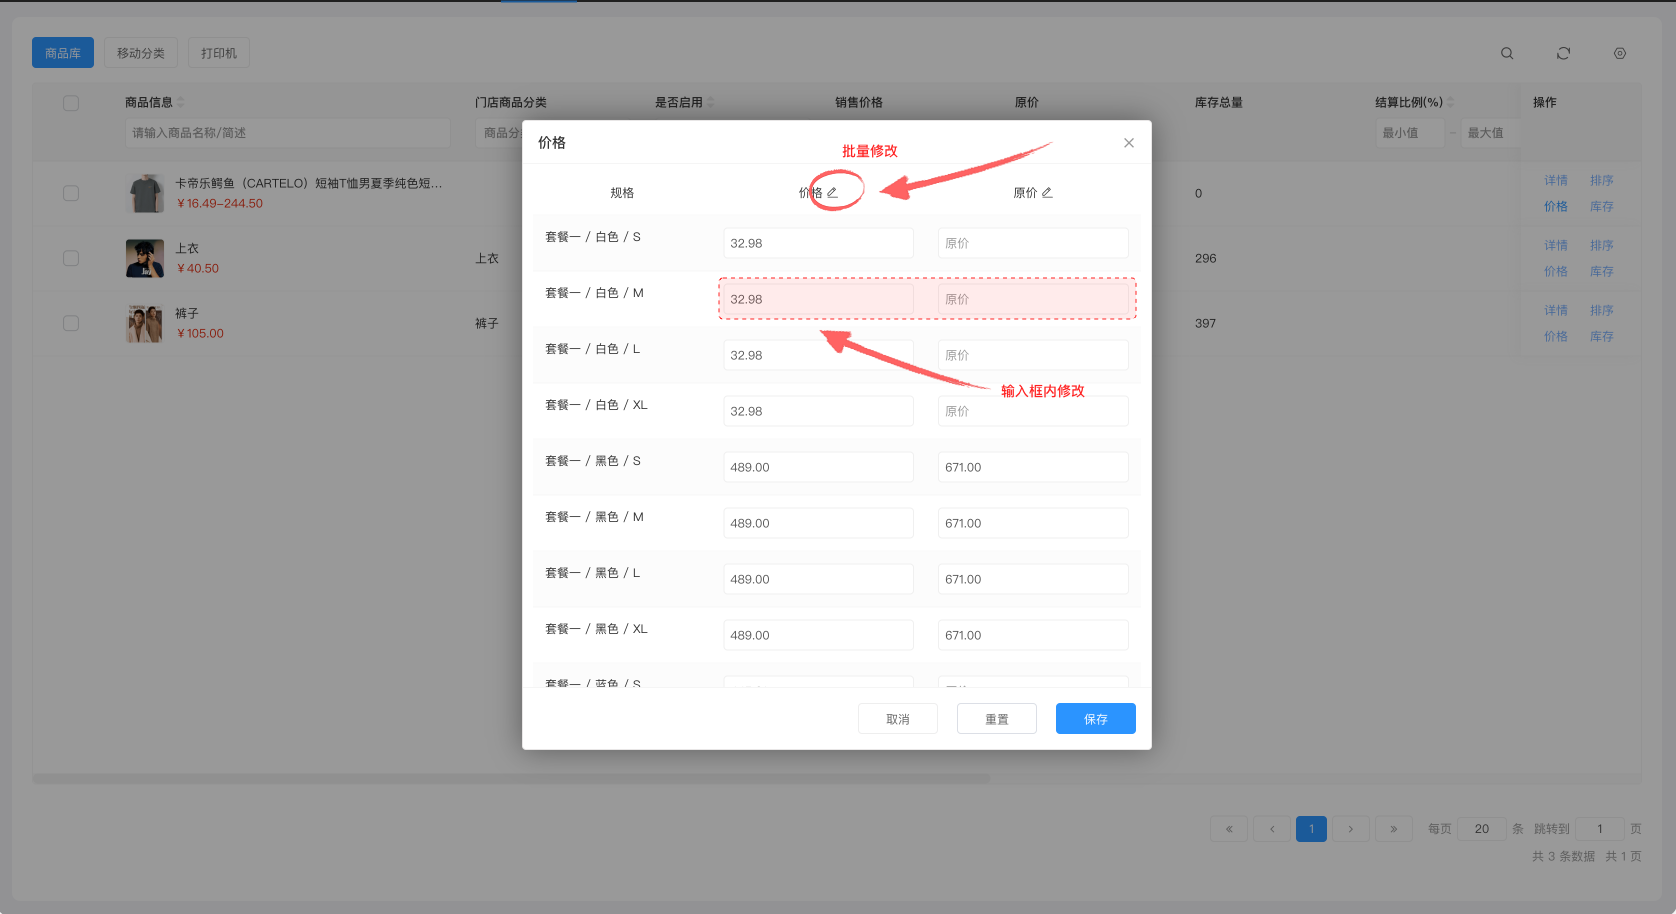1676x914 pixels.
Task: Open column settings gear icon
Action: pyautogui.click(x=1620, y=53)
